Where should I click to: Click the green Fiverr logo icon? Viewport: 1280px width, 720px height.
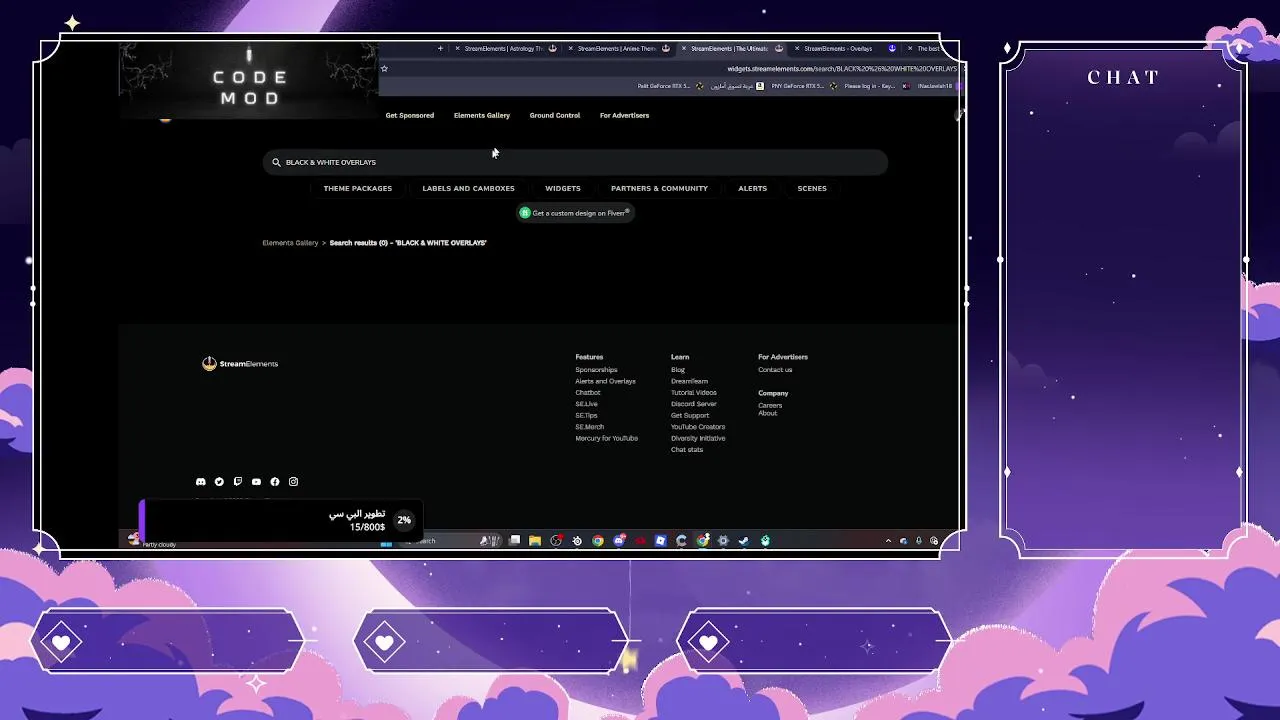[524, 213]
